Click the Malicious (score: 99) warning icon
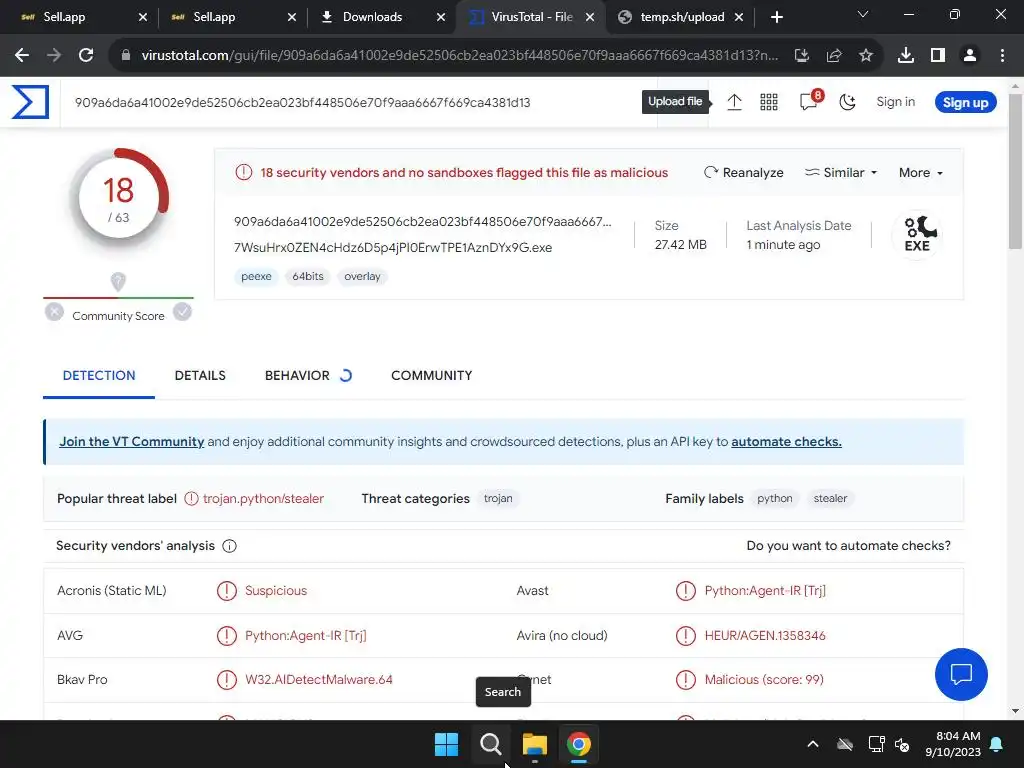 686,680
